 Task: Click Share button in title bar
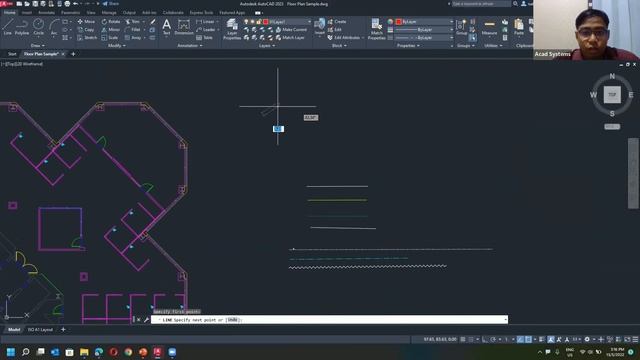[111, 4]
